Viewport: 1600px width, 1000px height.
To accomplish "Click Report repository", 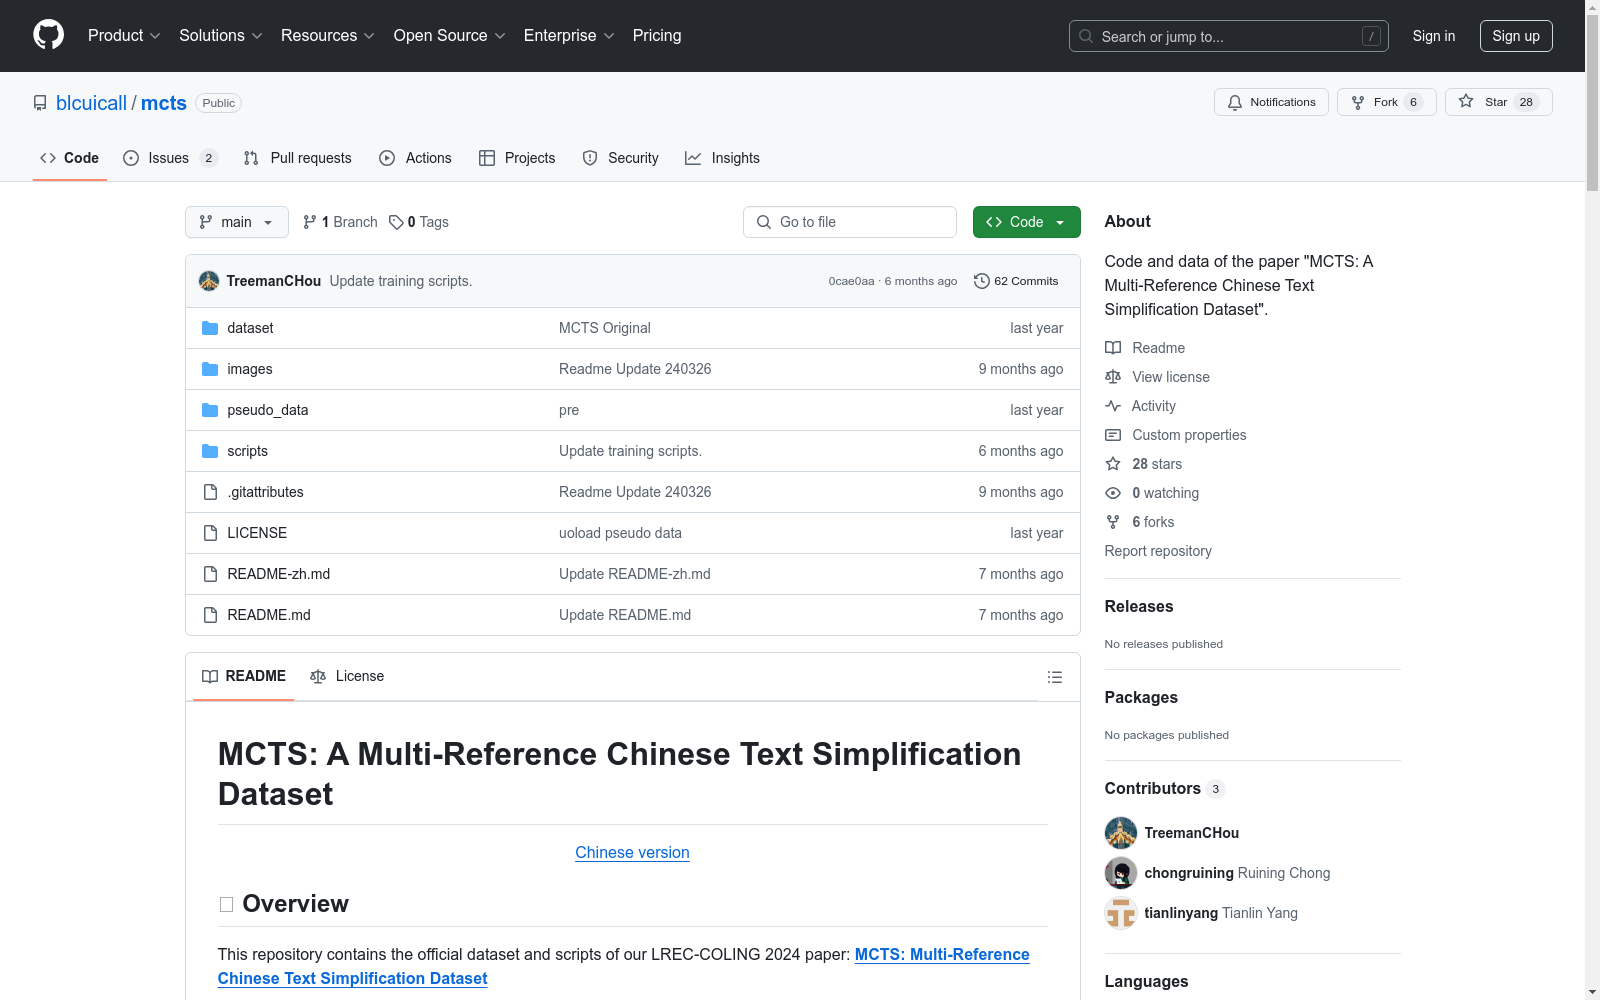I will point(1157,551).
